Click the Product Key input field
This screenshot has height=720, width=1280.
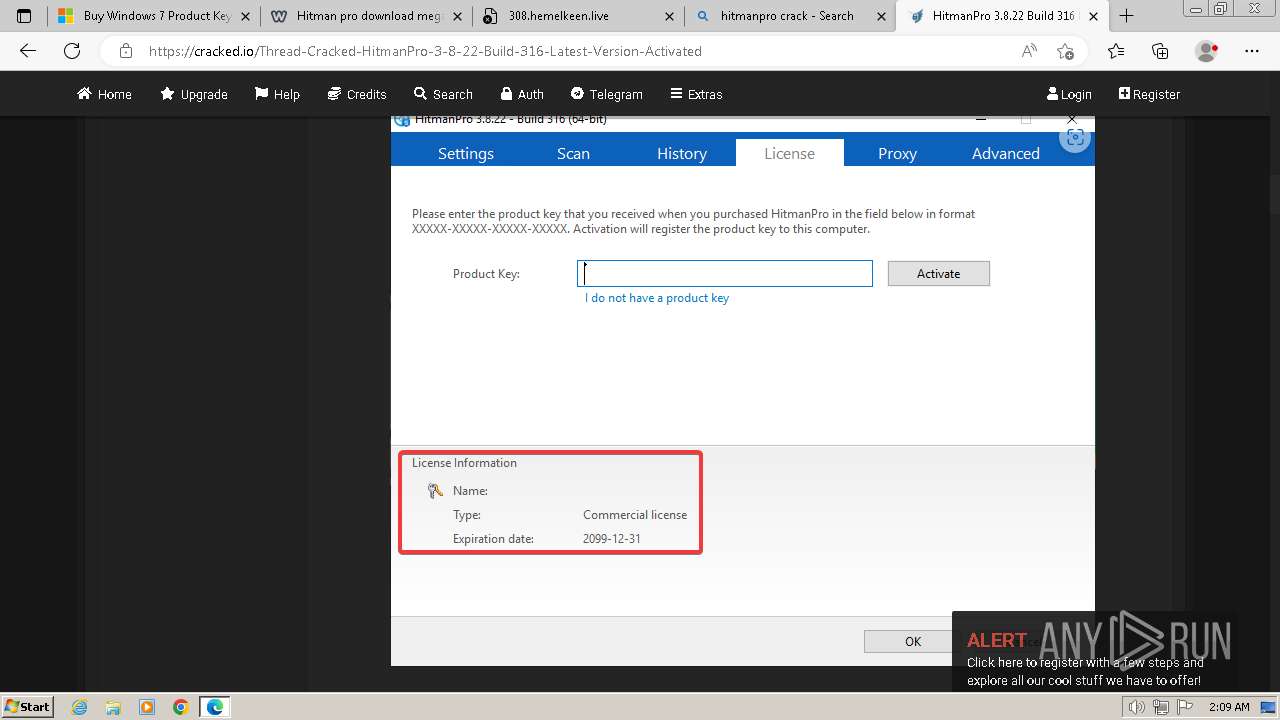(x=725, y=273)
